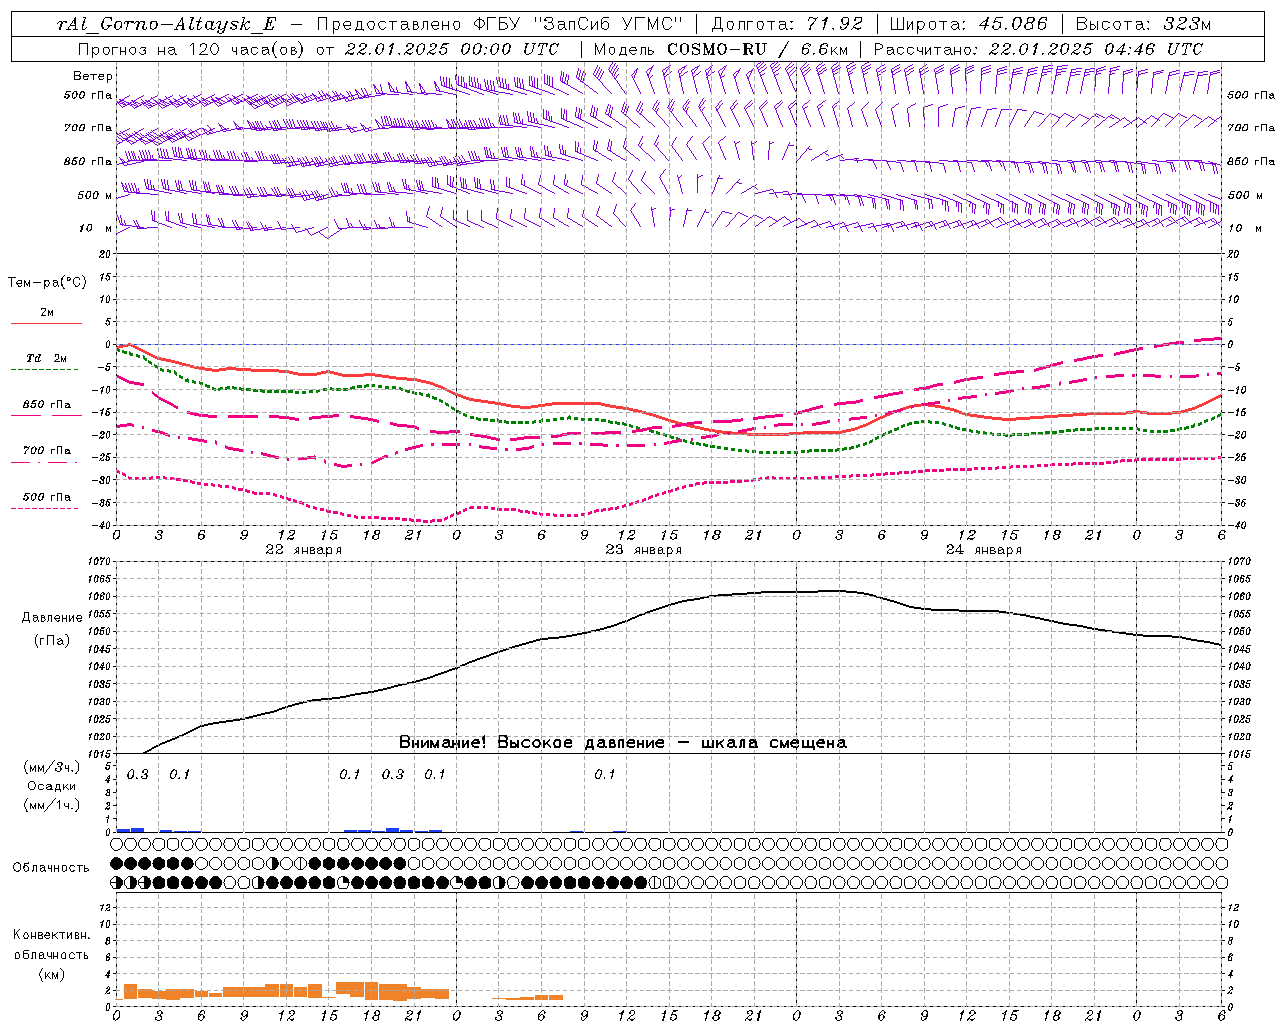The image size is (1280, 1024).
Task: Click the left 500 м wind level label
Action: [94, 195]
